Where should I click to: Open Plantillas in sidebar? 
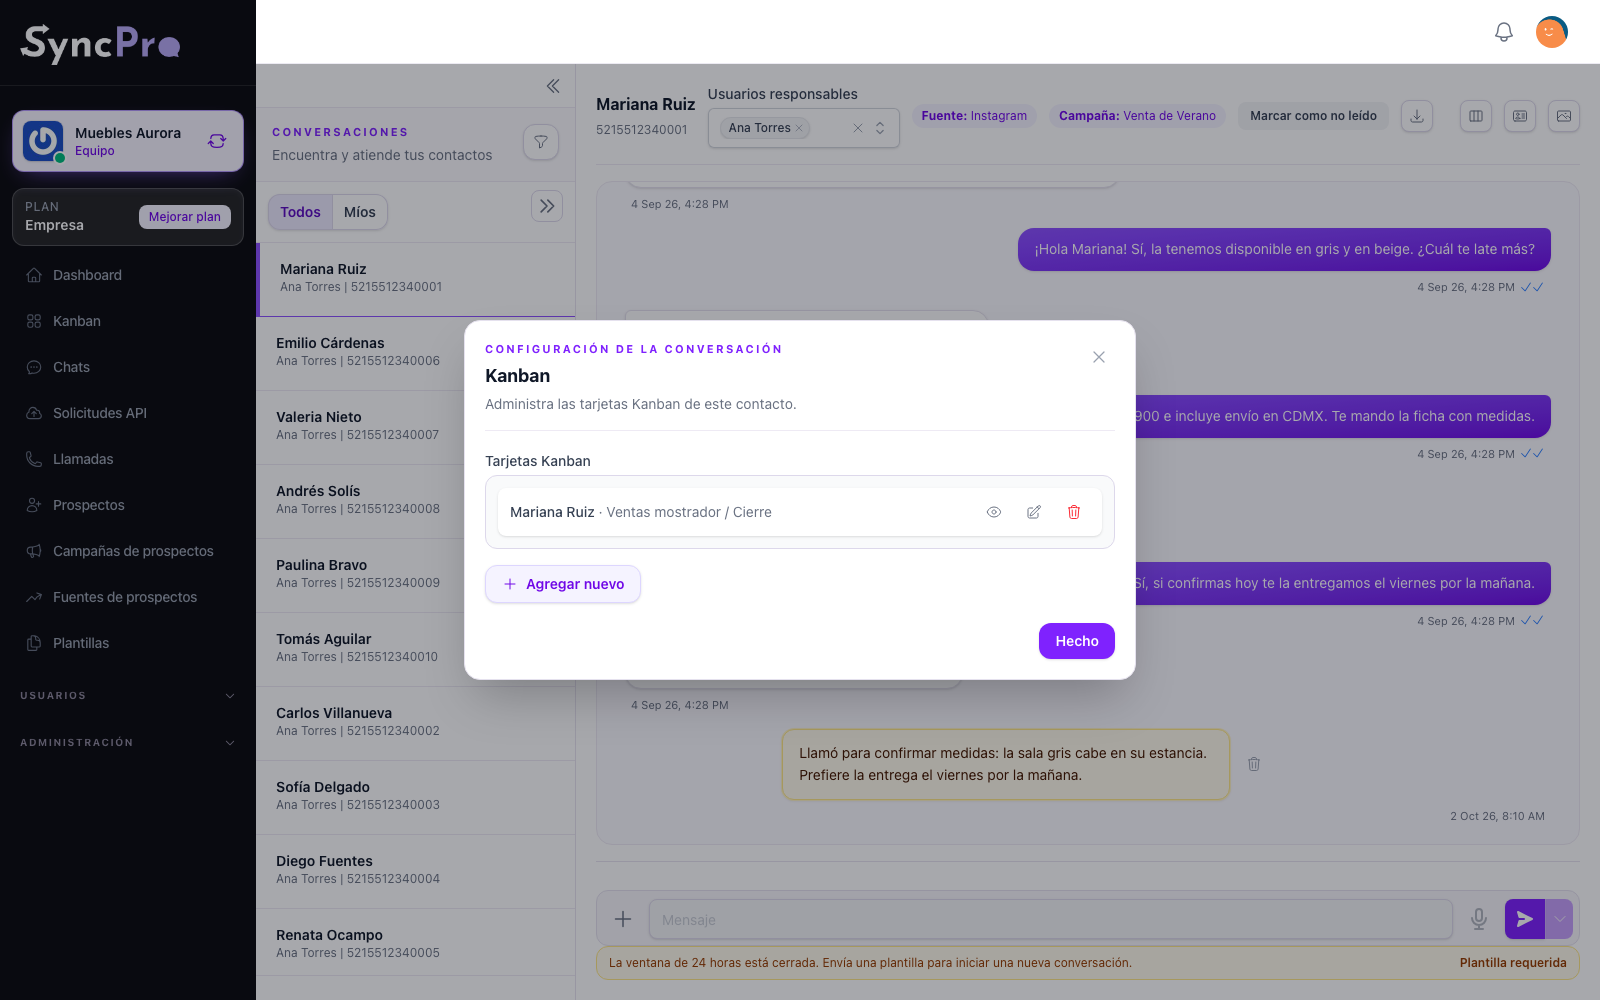point(128,643)
